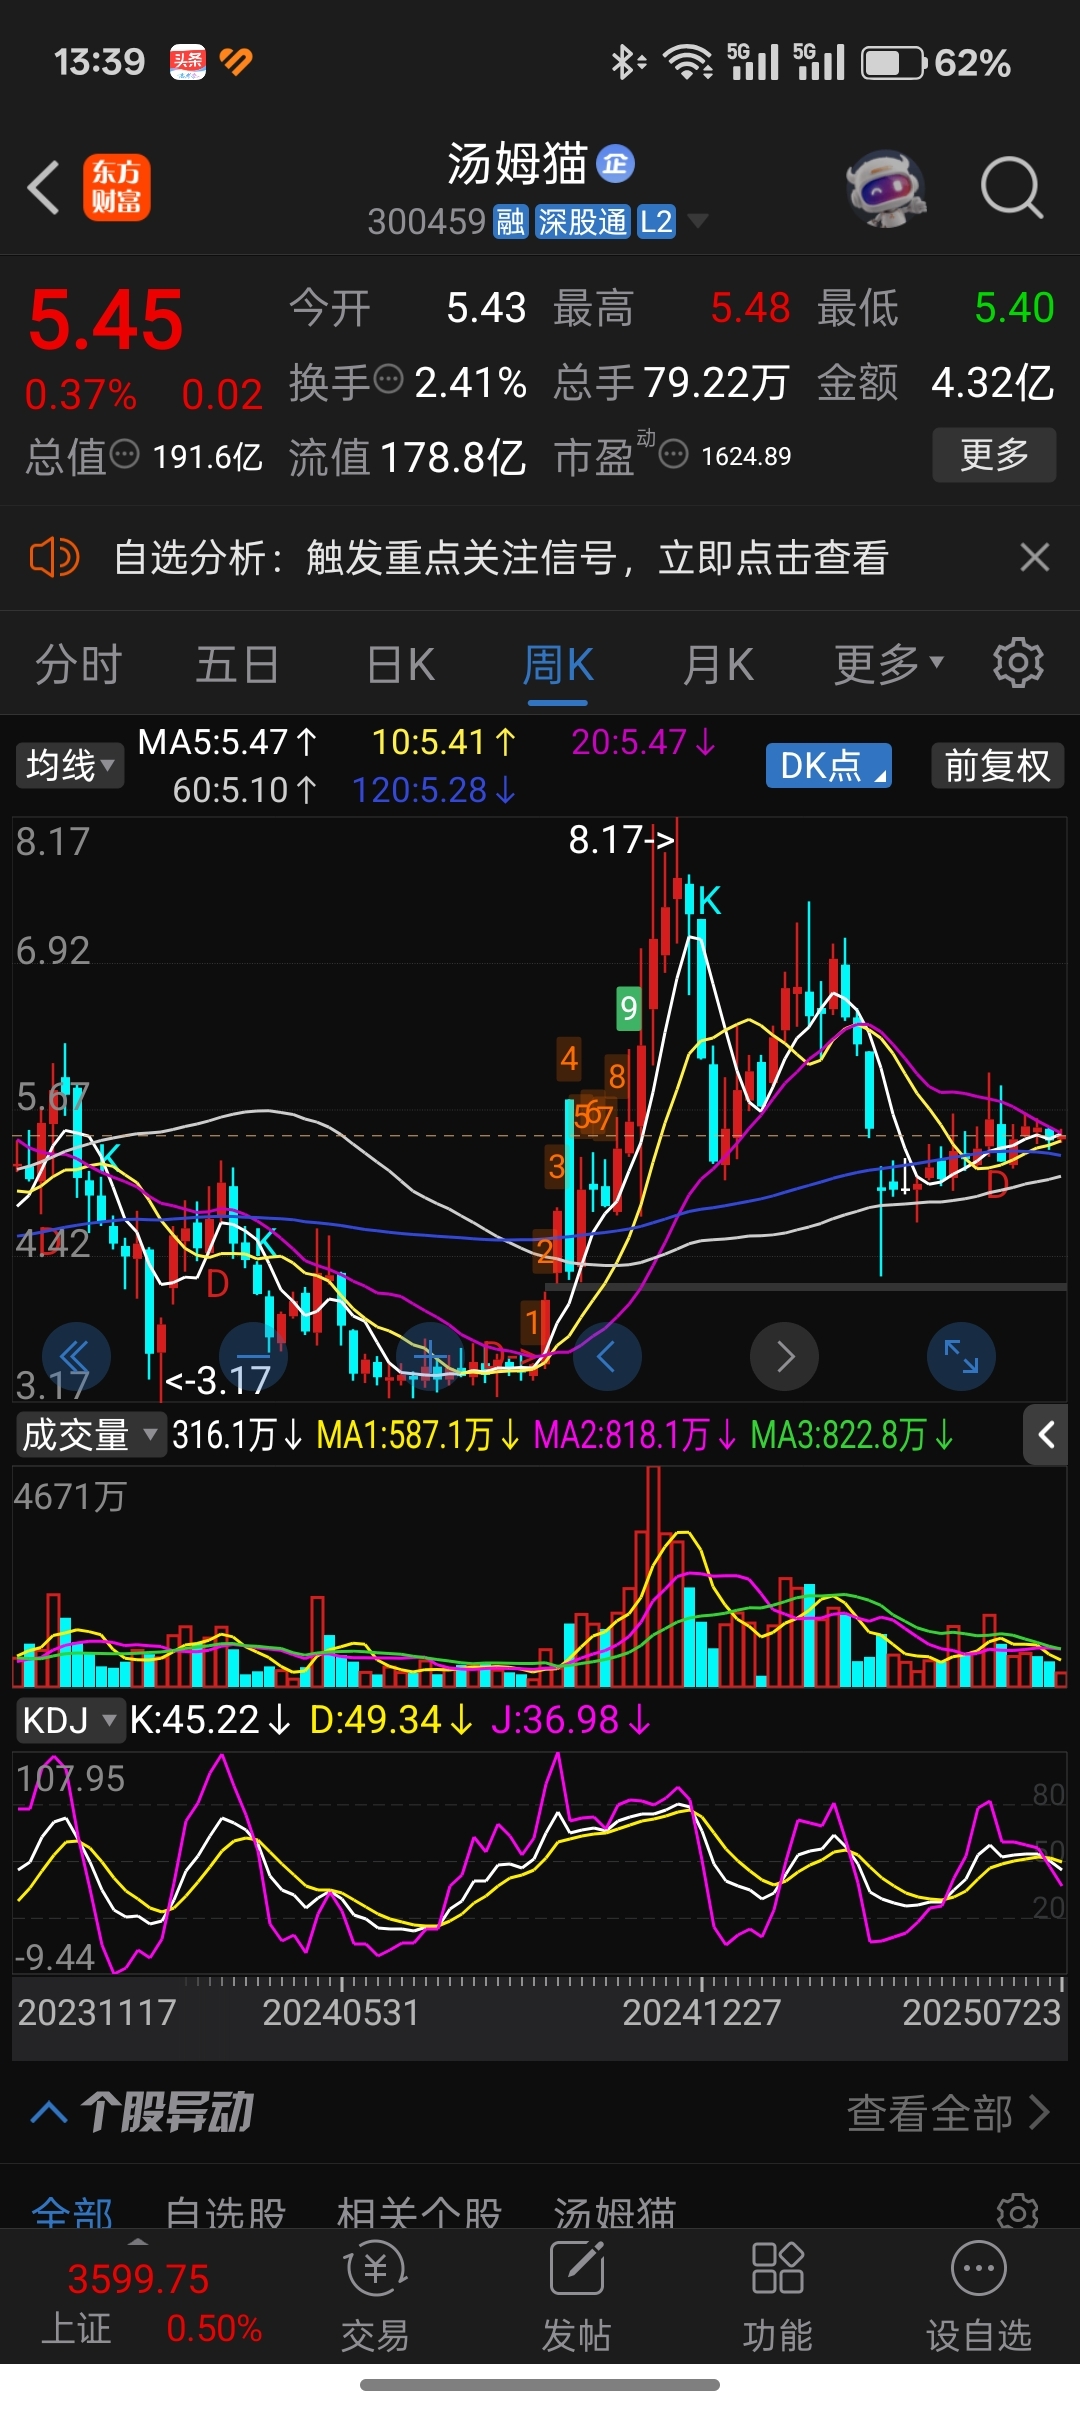Tap the 深股通 tag
1080x2412 pixels.
(582, 221)
